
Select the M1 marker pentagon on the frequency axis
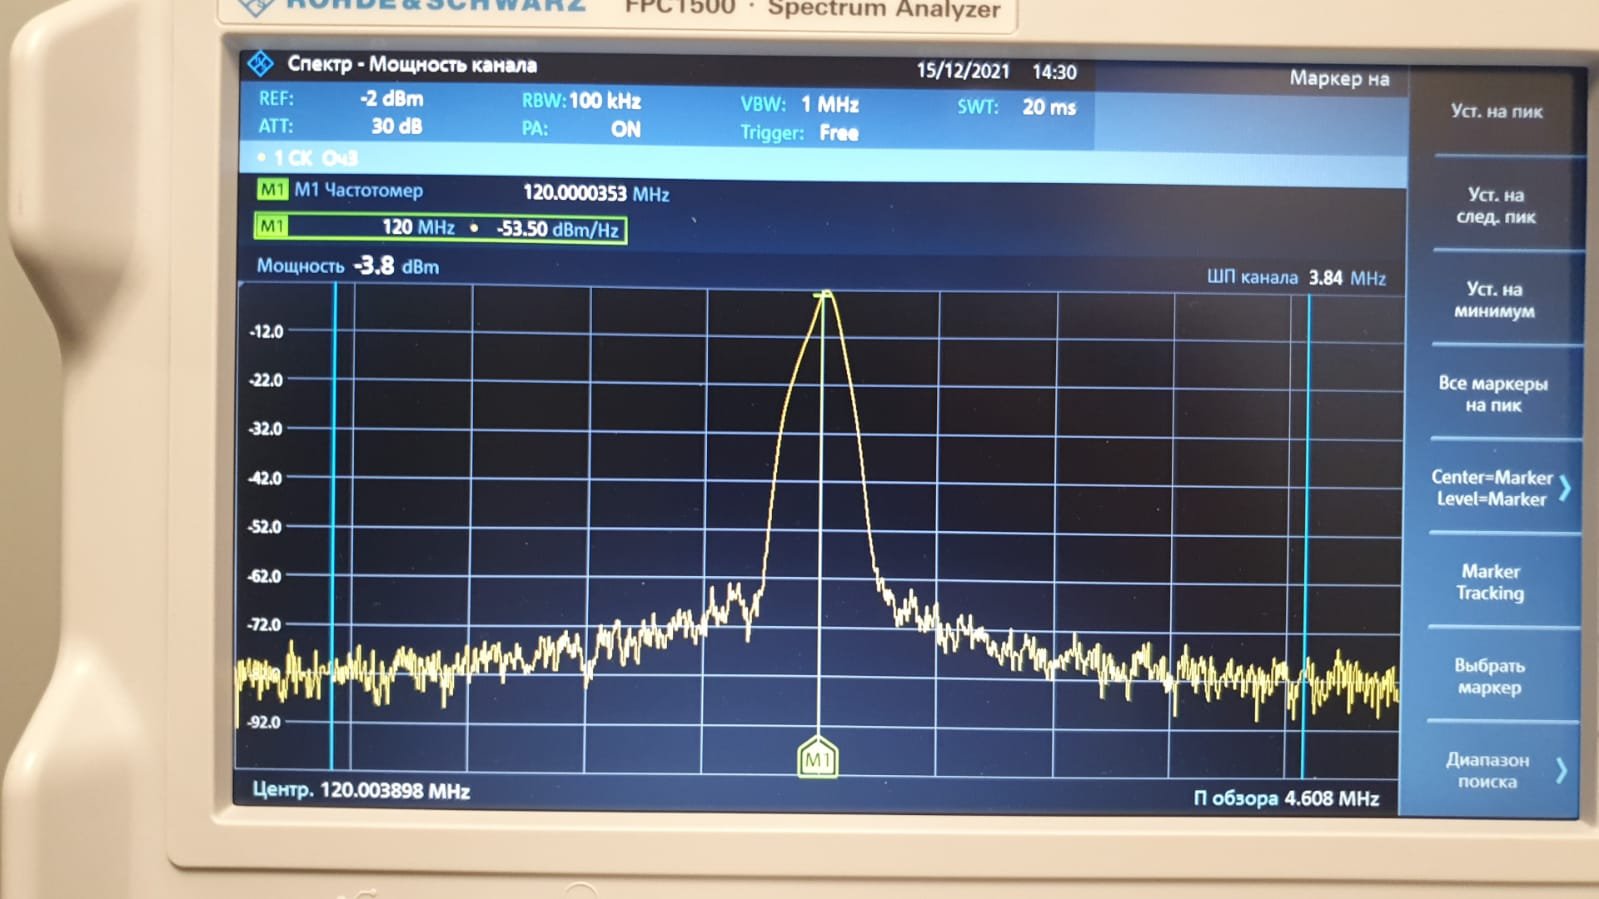pyautogui.click(x=817, y=759)
